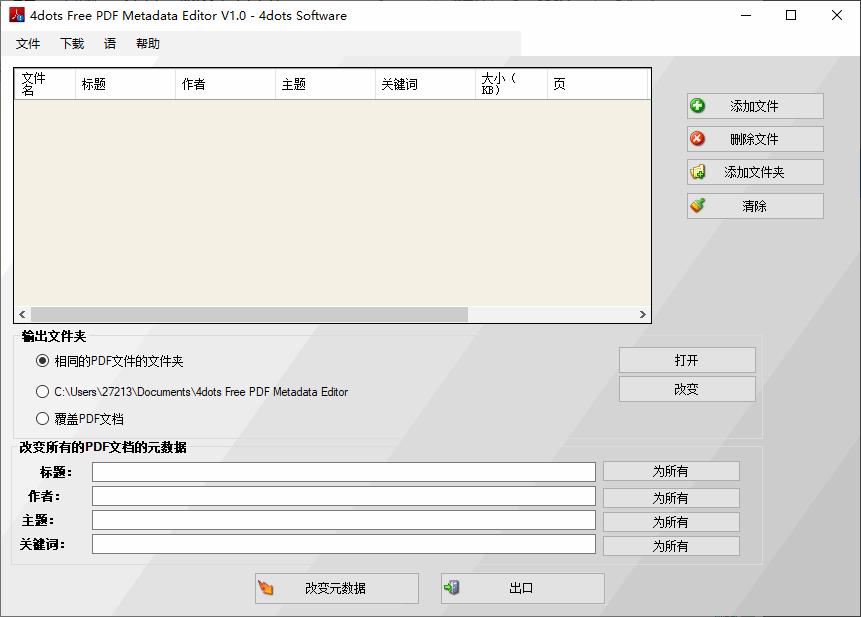Click 为所有 button next to 标题 field

click(x=671, y=471)
